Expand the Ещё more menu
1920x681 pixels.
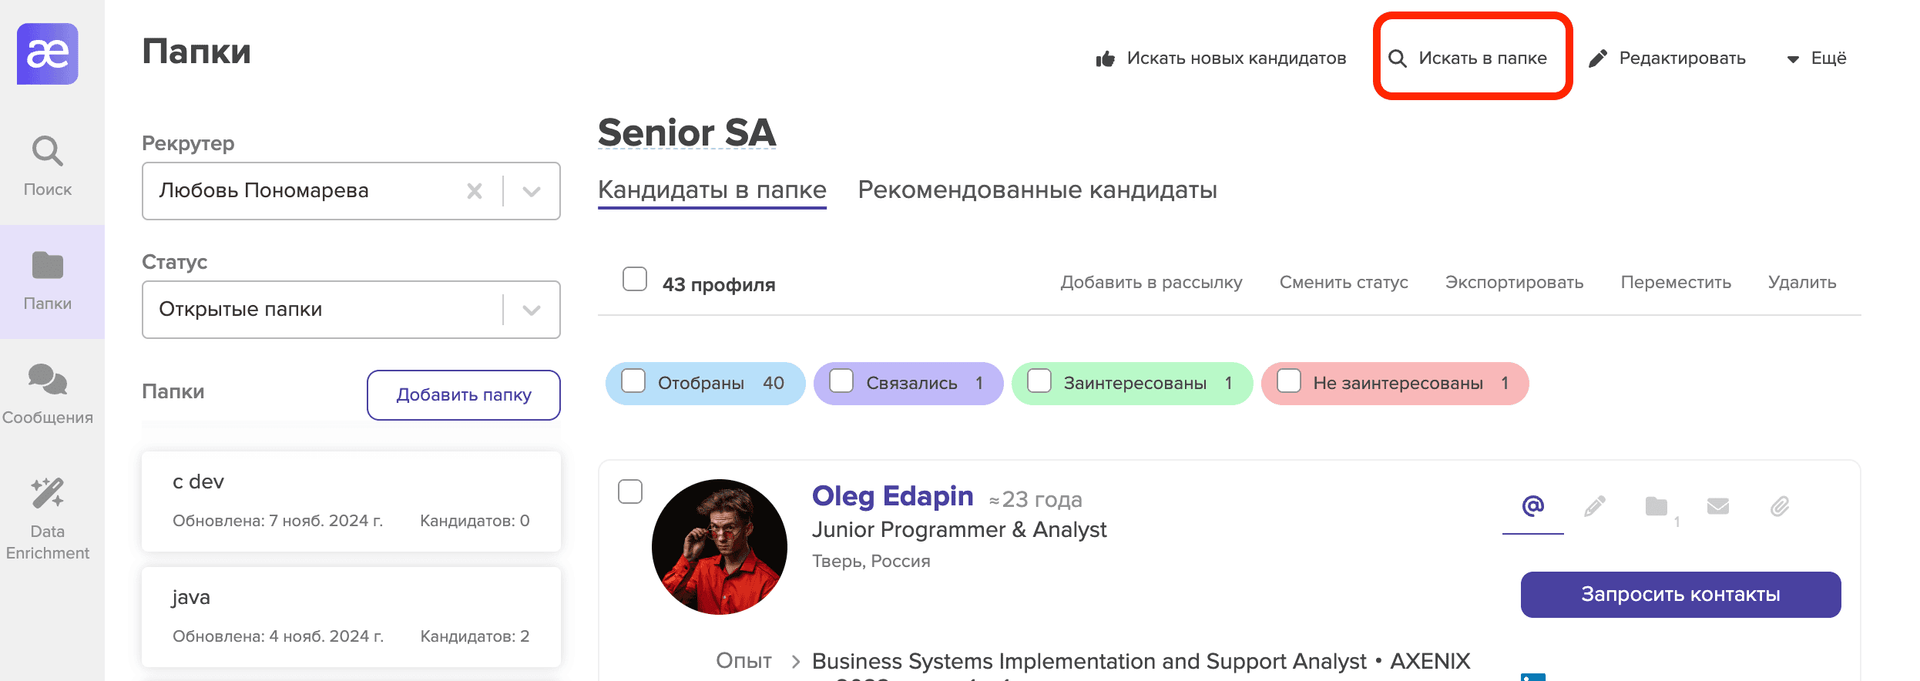pyautogui.click(x=1817, y=58)
